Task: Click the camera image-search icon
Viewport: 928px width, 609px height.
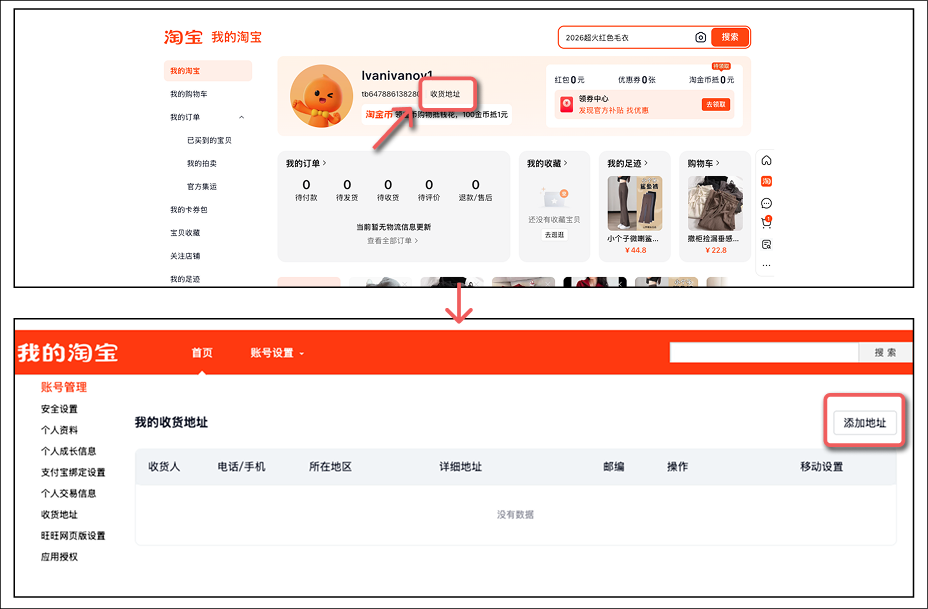Action: coord(700,38)
